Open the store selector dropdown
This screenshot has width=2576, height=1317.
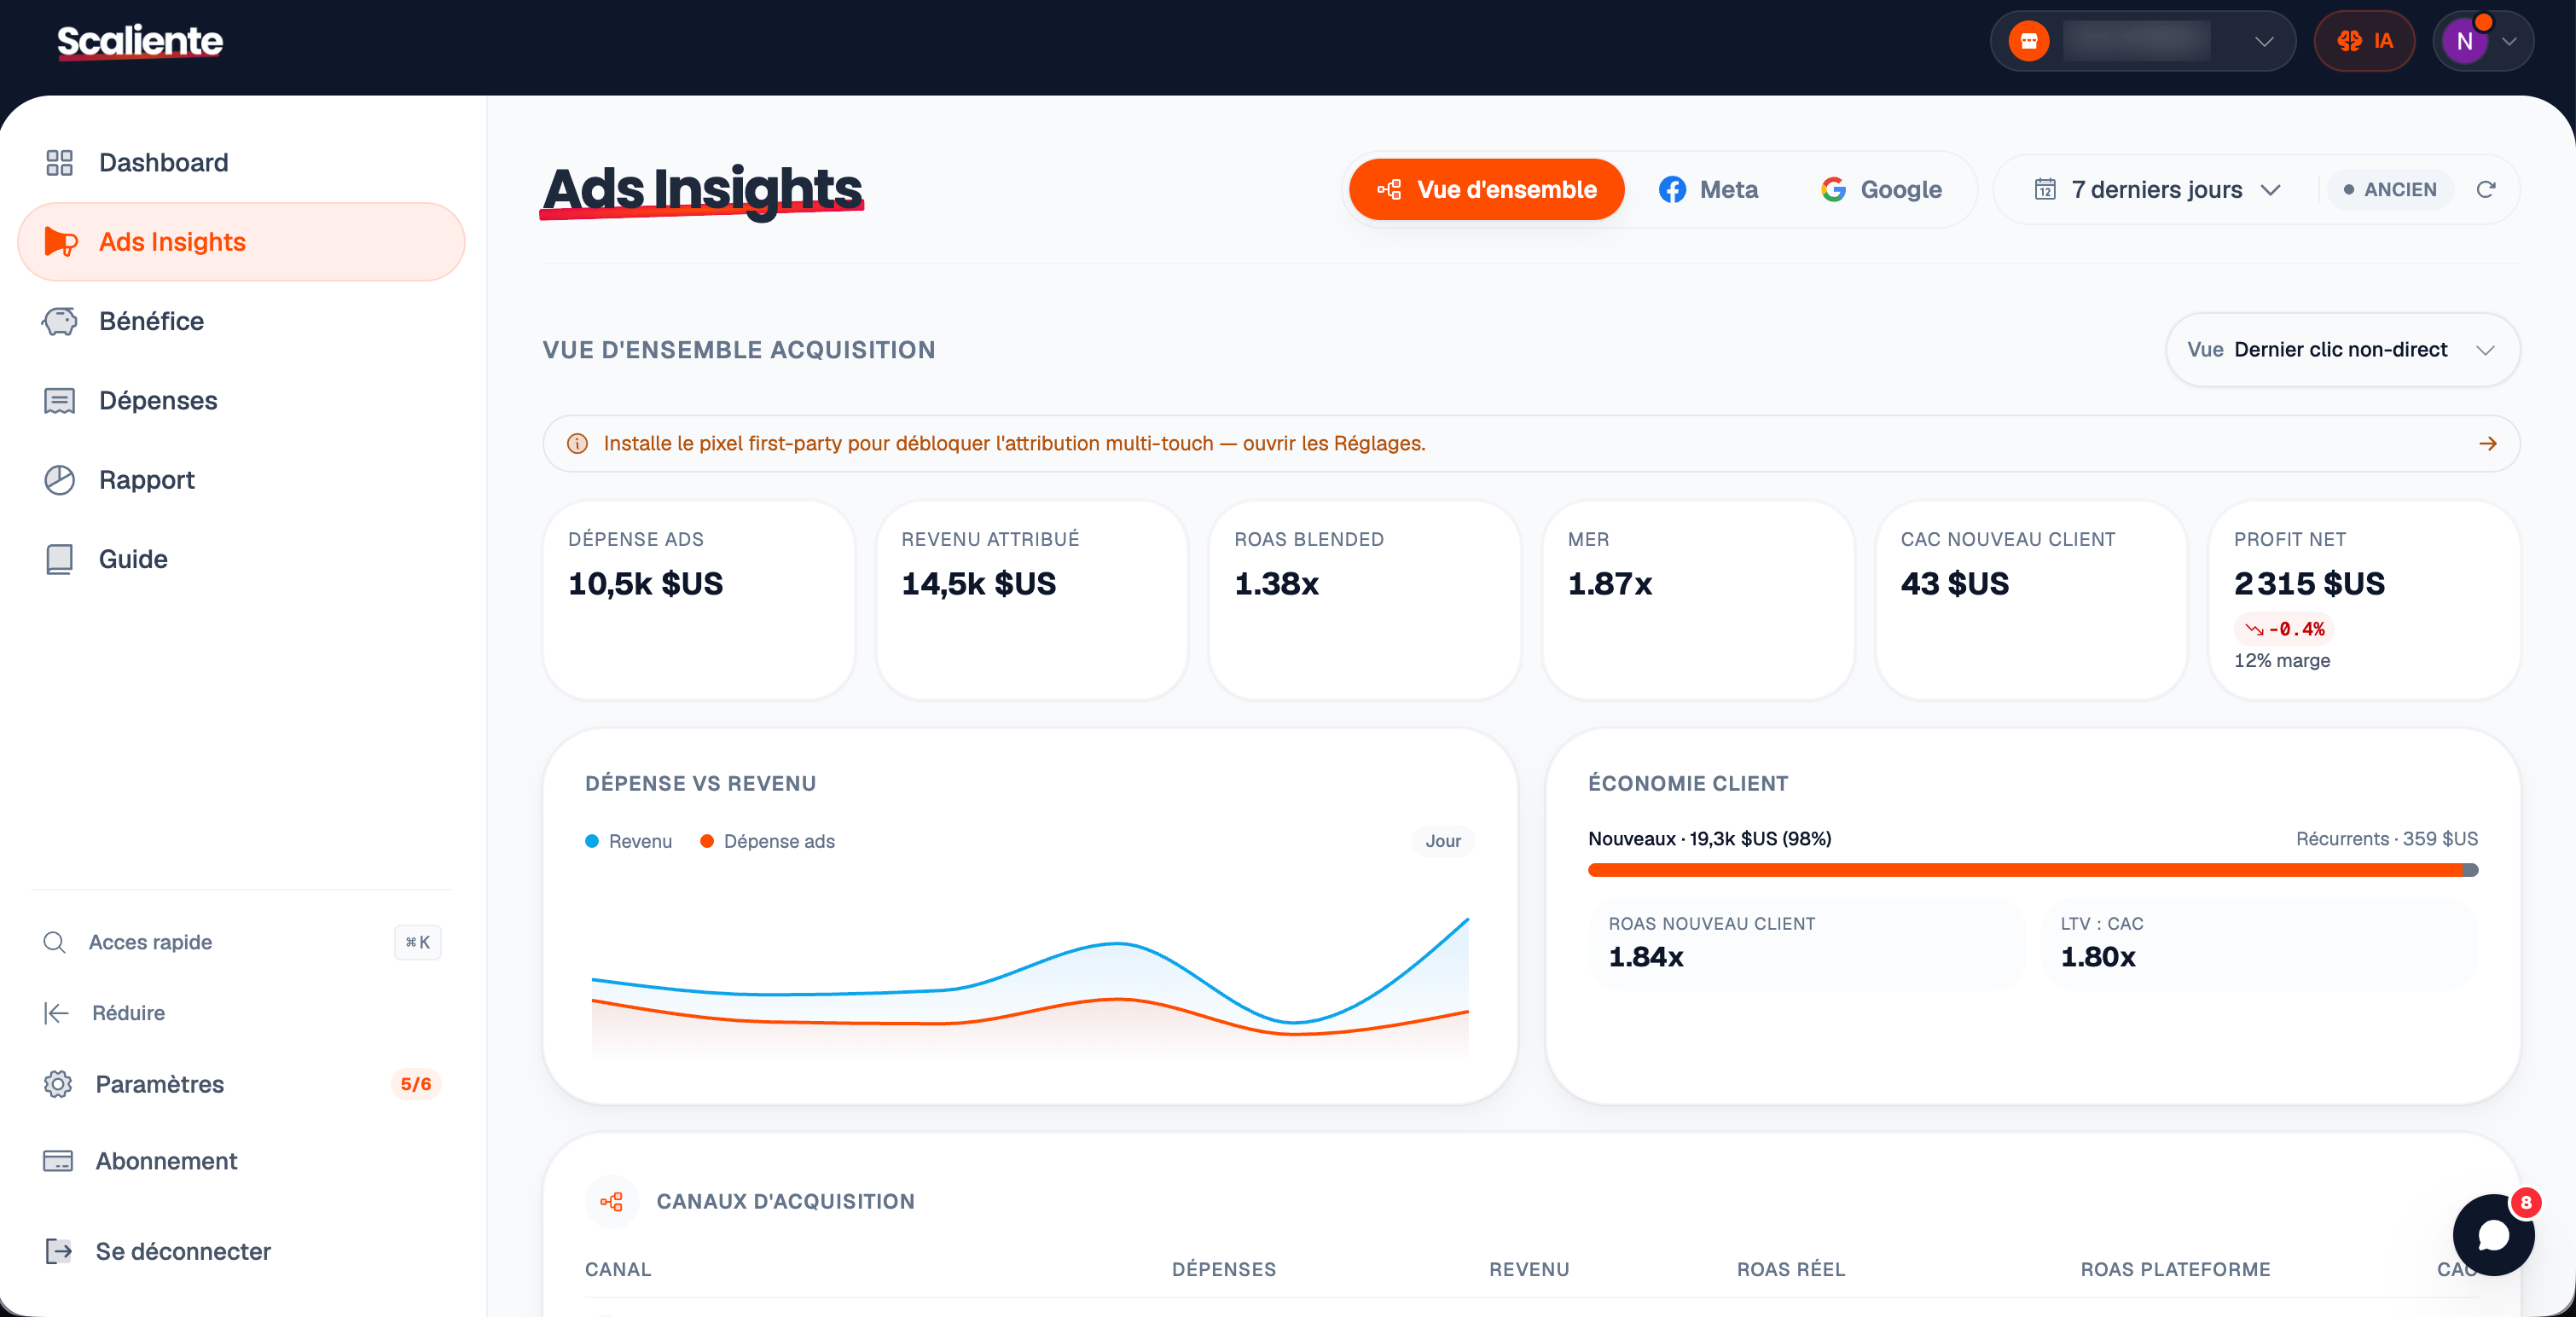[2142, 41]
